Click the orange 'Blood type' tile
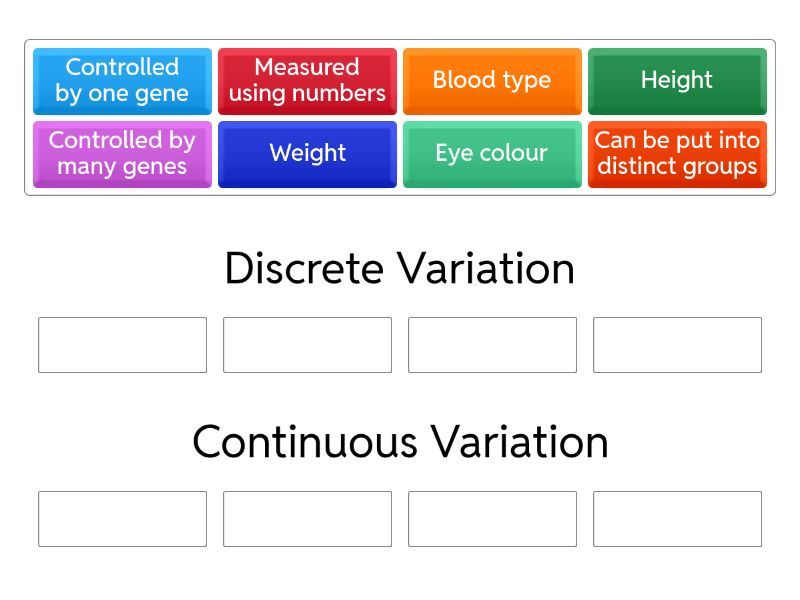 pos(492,81)
